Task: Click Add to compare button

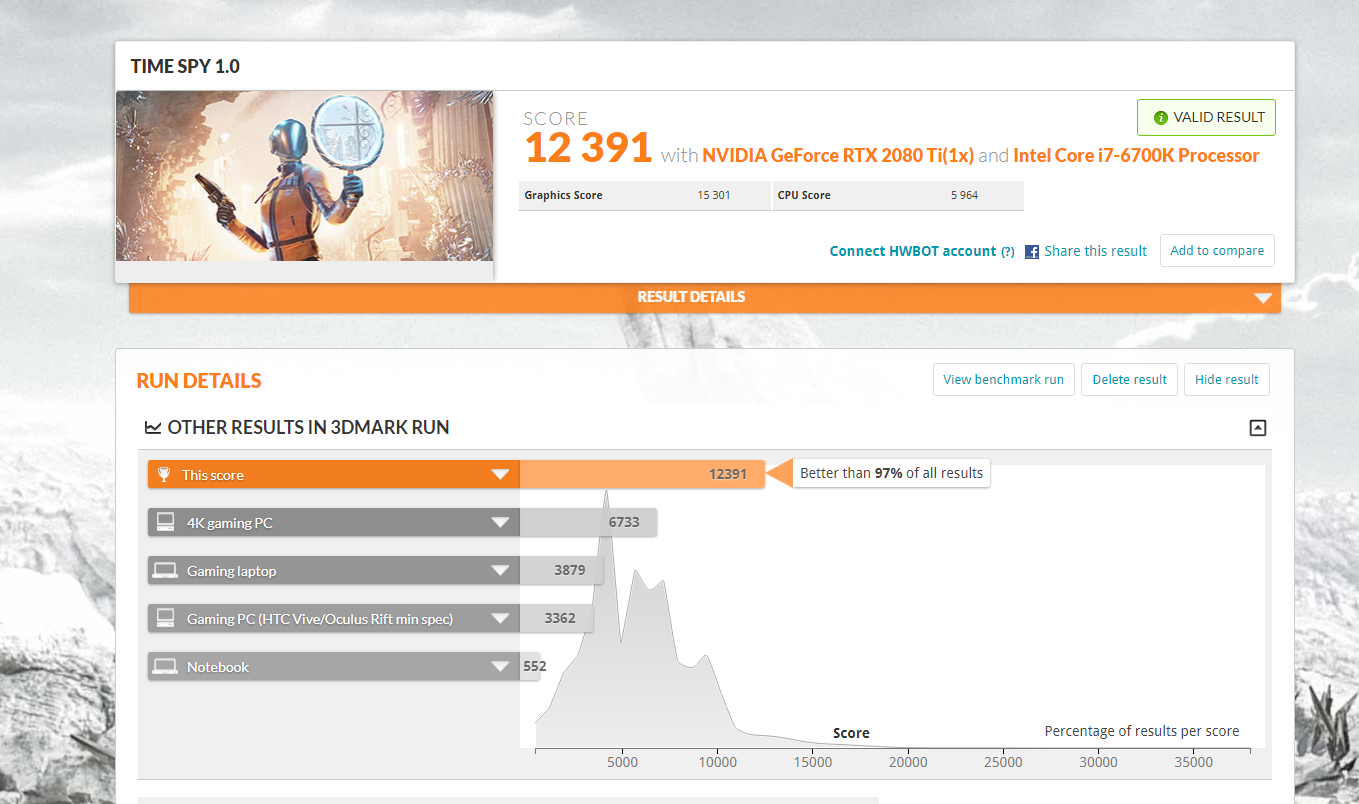Action: [1217, 251]
